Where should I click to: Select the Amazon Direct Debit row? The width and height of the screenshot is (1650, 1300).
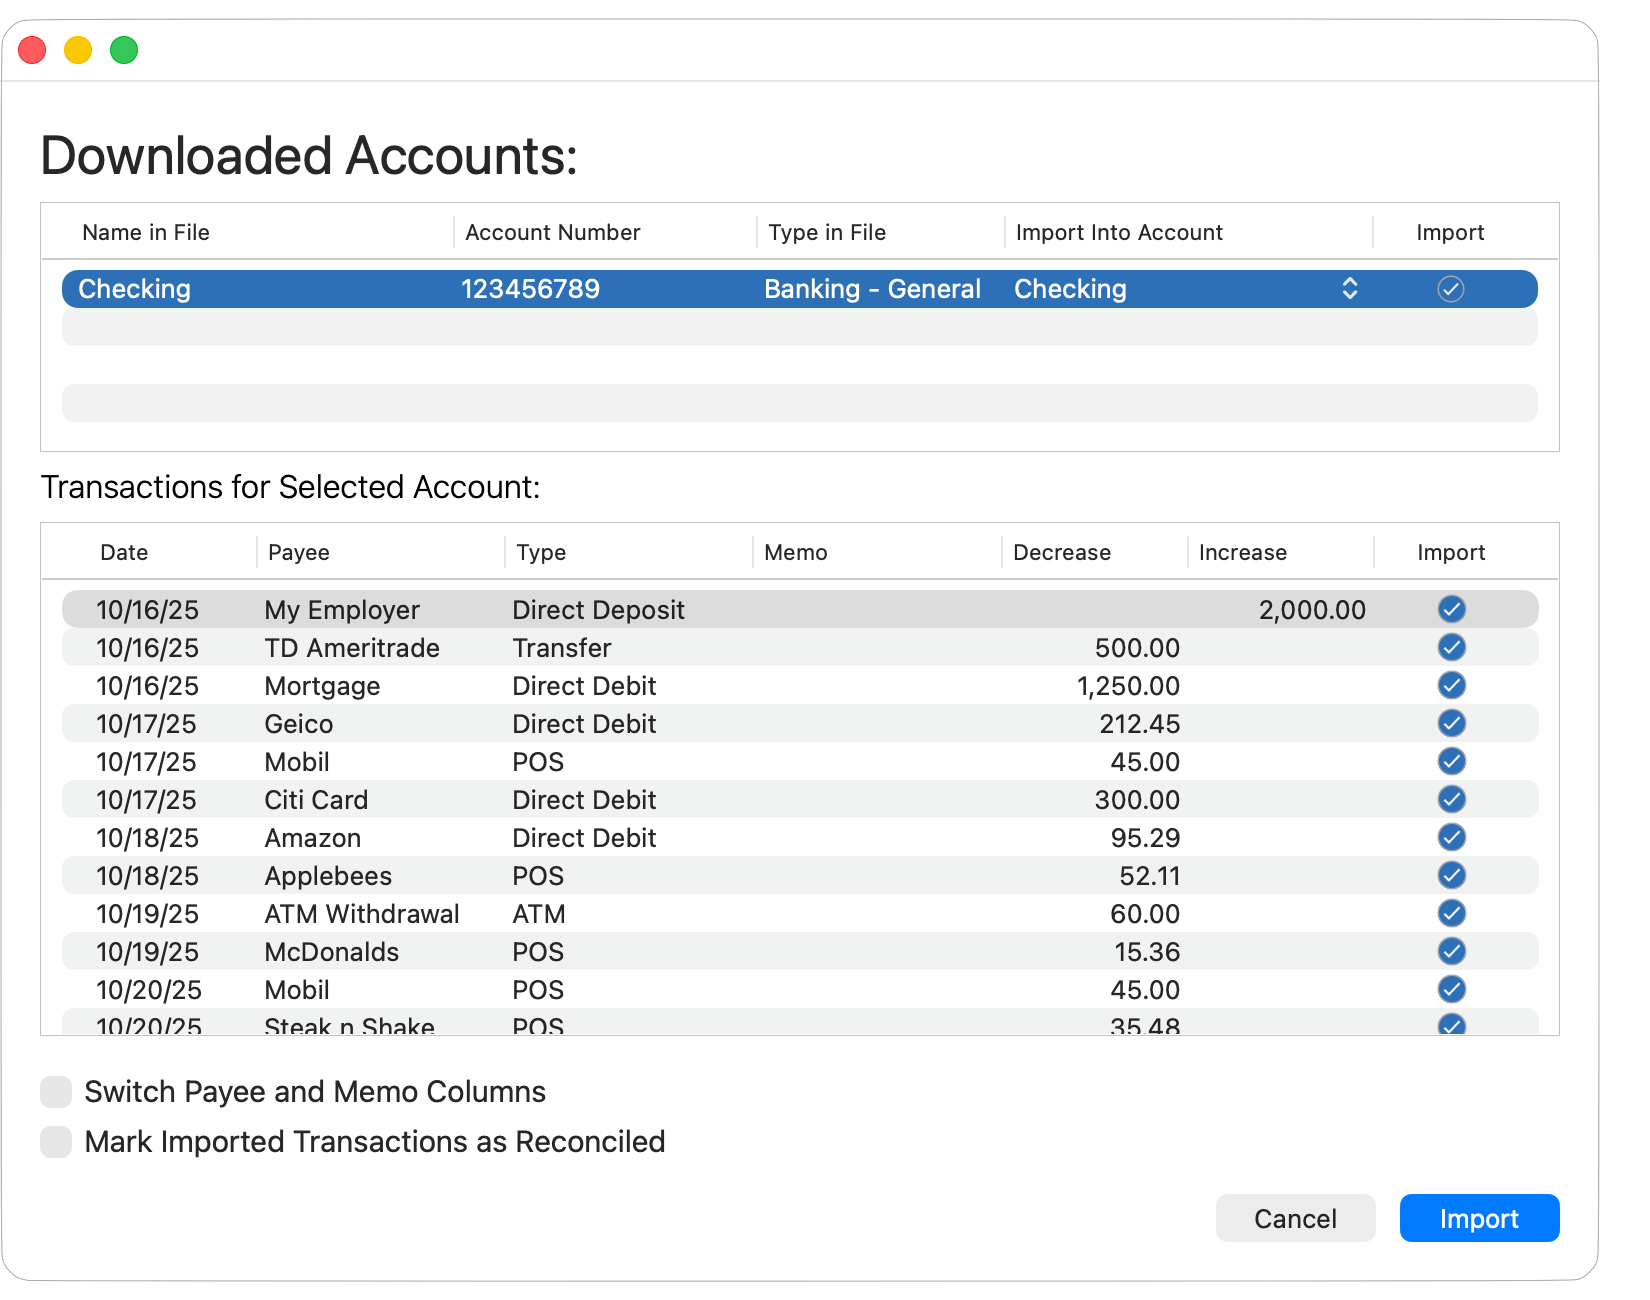(600, 837)
